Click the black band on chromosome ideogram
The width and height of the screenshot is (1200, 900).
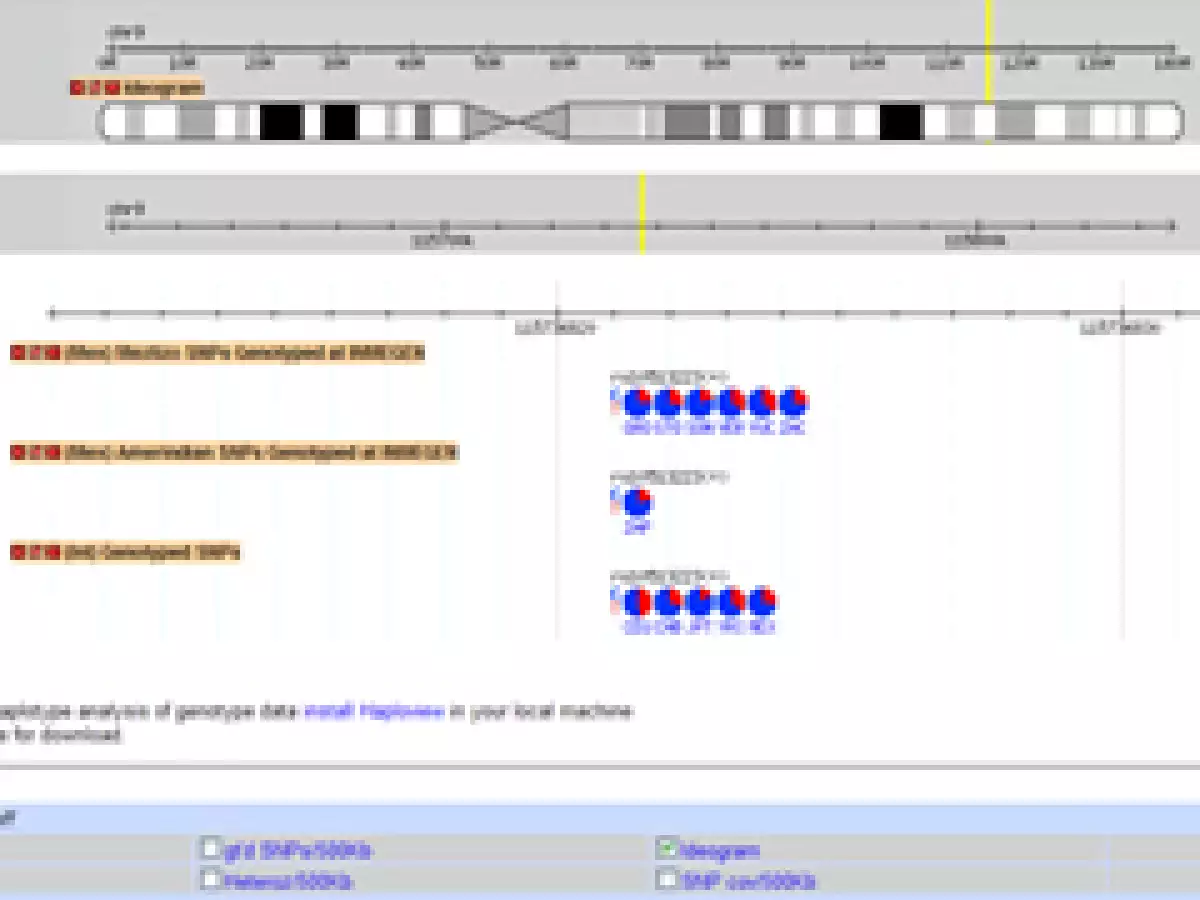pos(280,122)
